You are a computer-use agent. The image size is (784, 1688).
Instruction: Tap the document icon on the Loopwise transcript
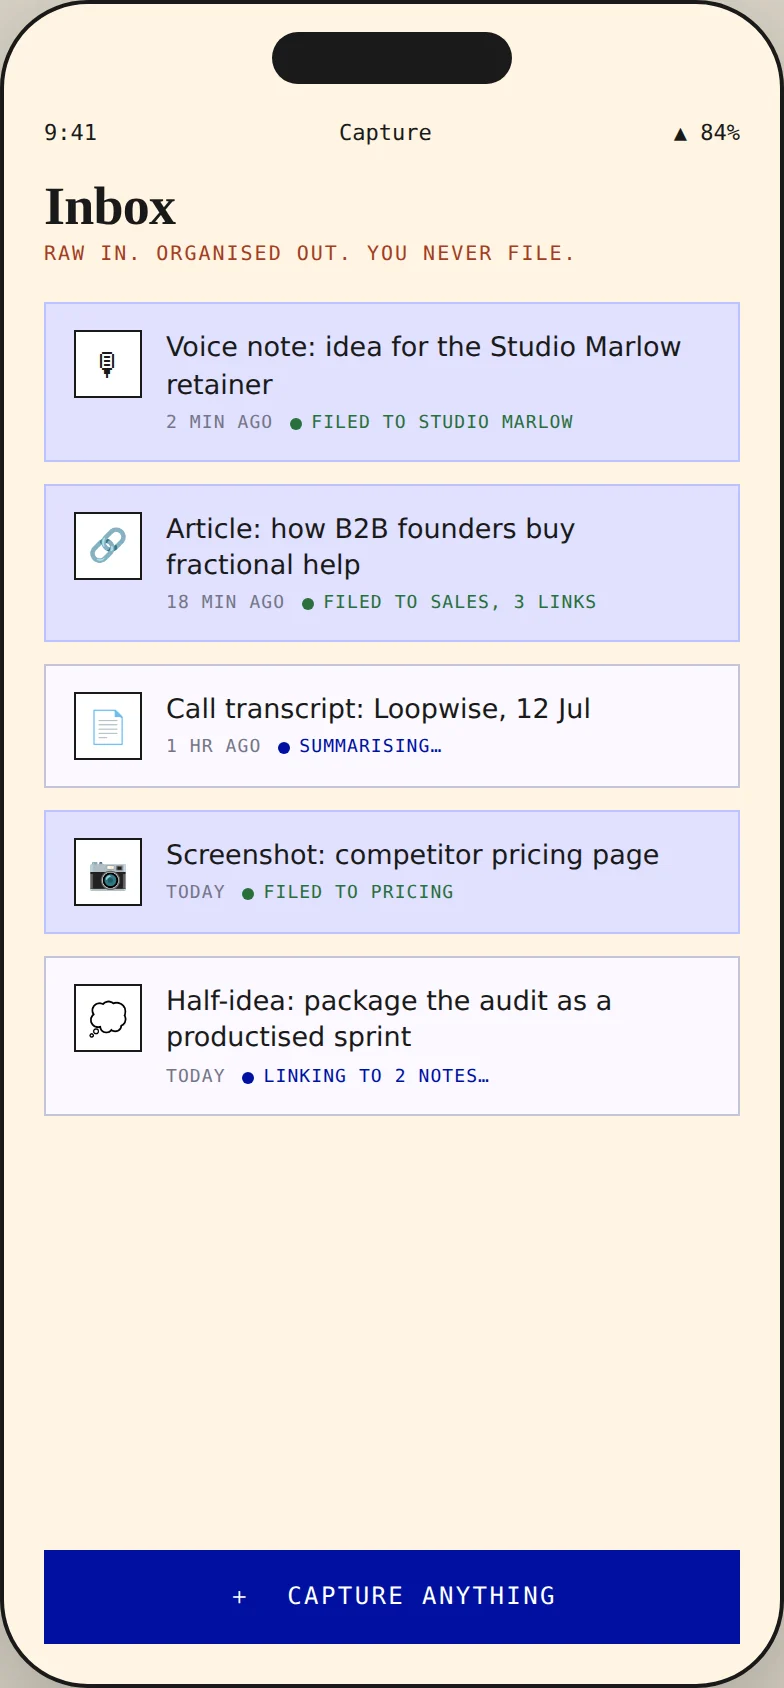(x=108, y=726)
